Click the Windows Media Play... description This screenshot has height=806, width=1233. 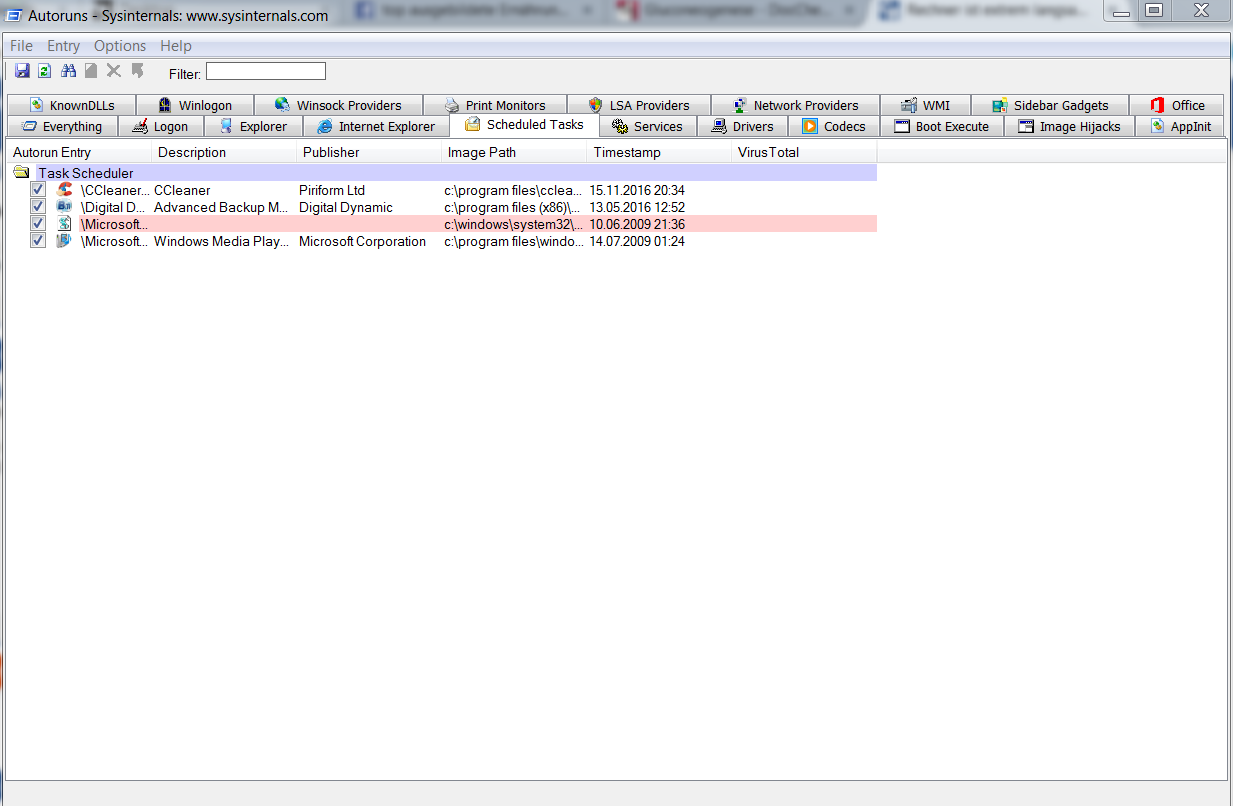[222, 241]
